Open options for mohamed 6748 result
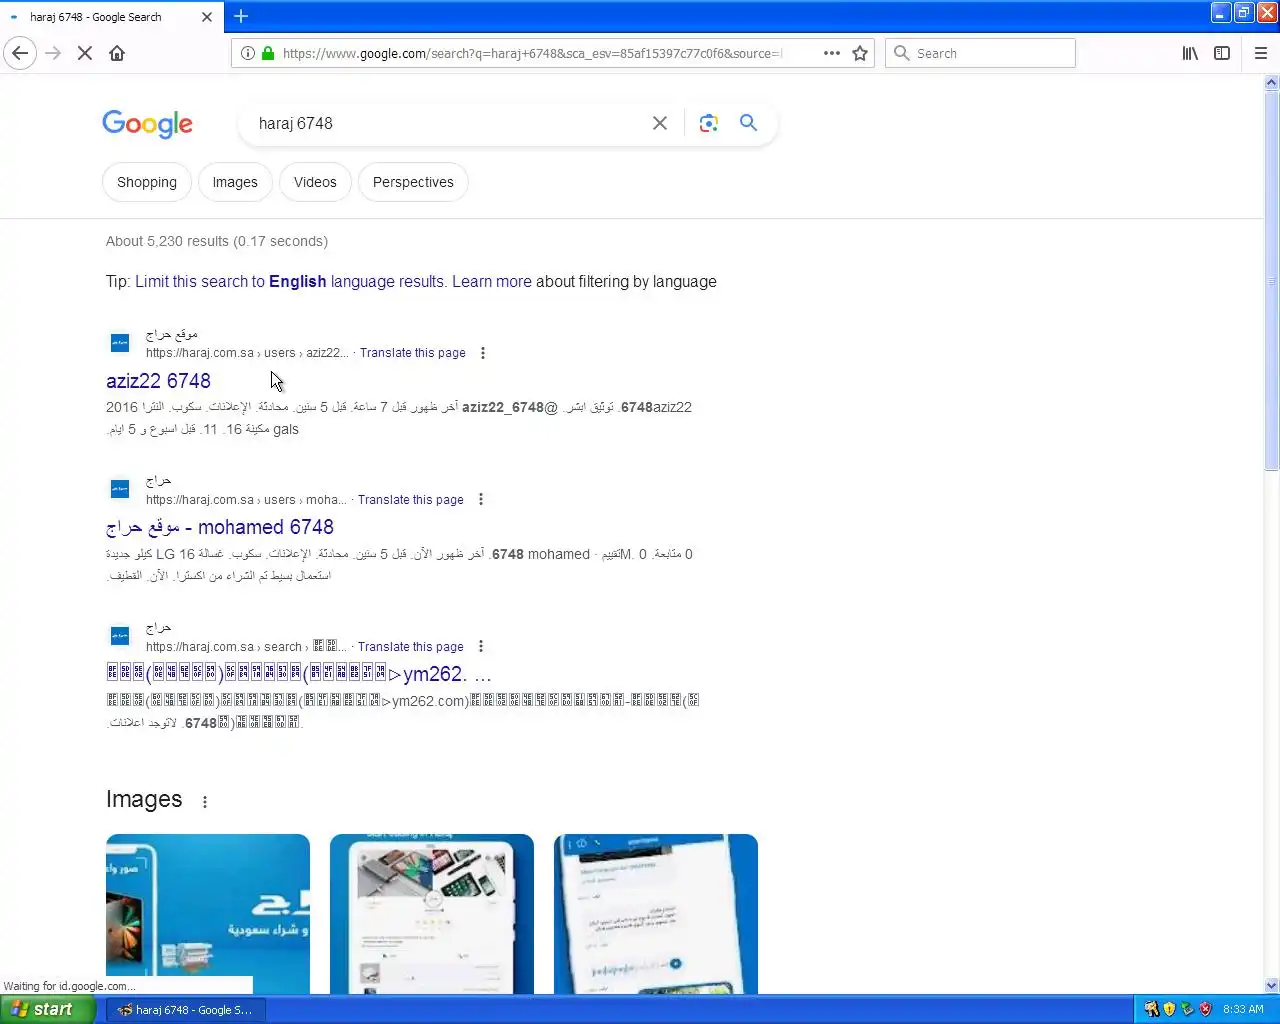 (x=481, y=500)
